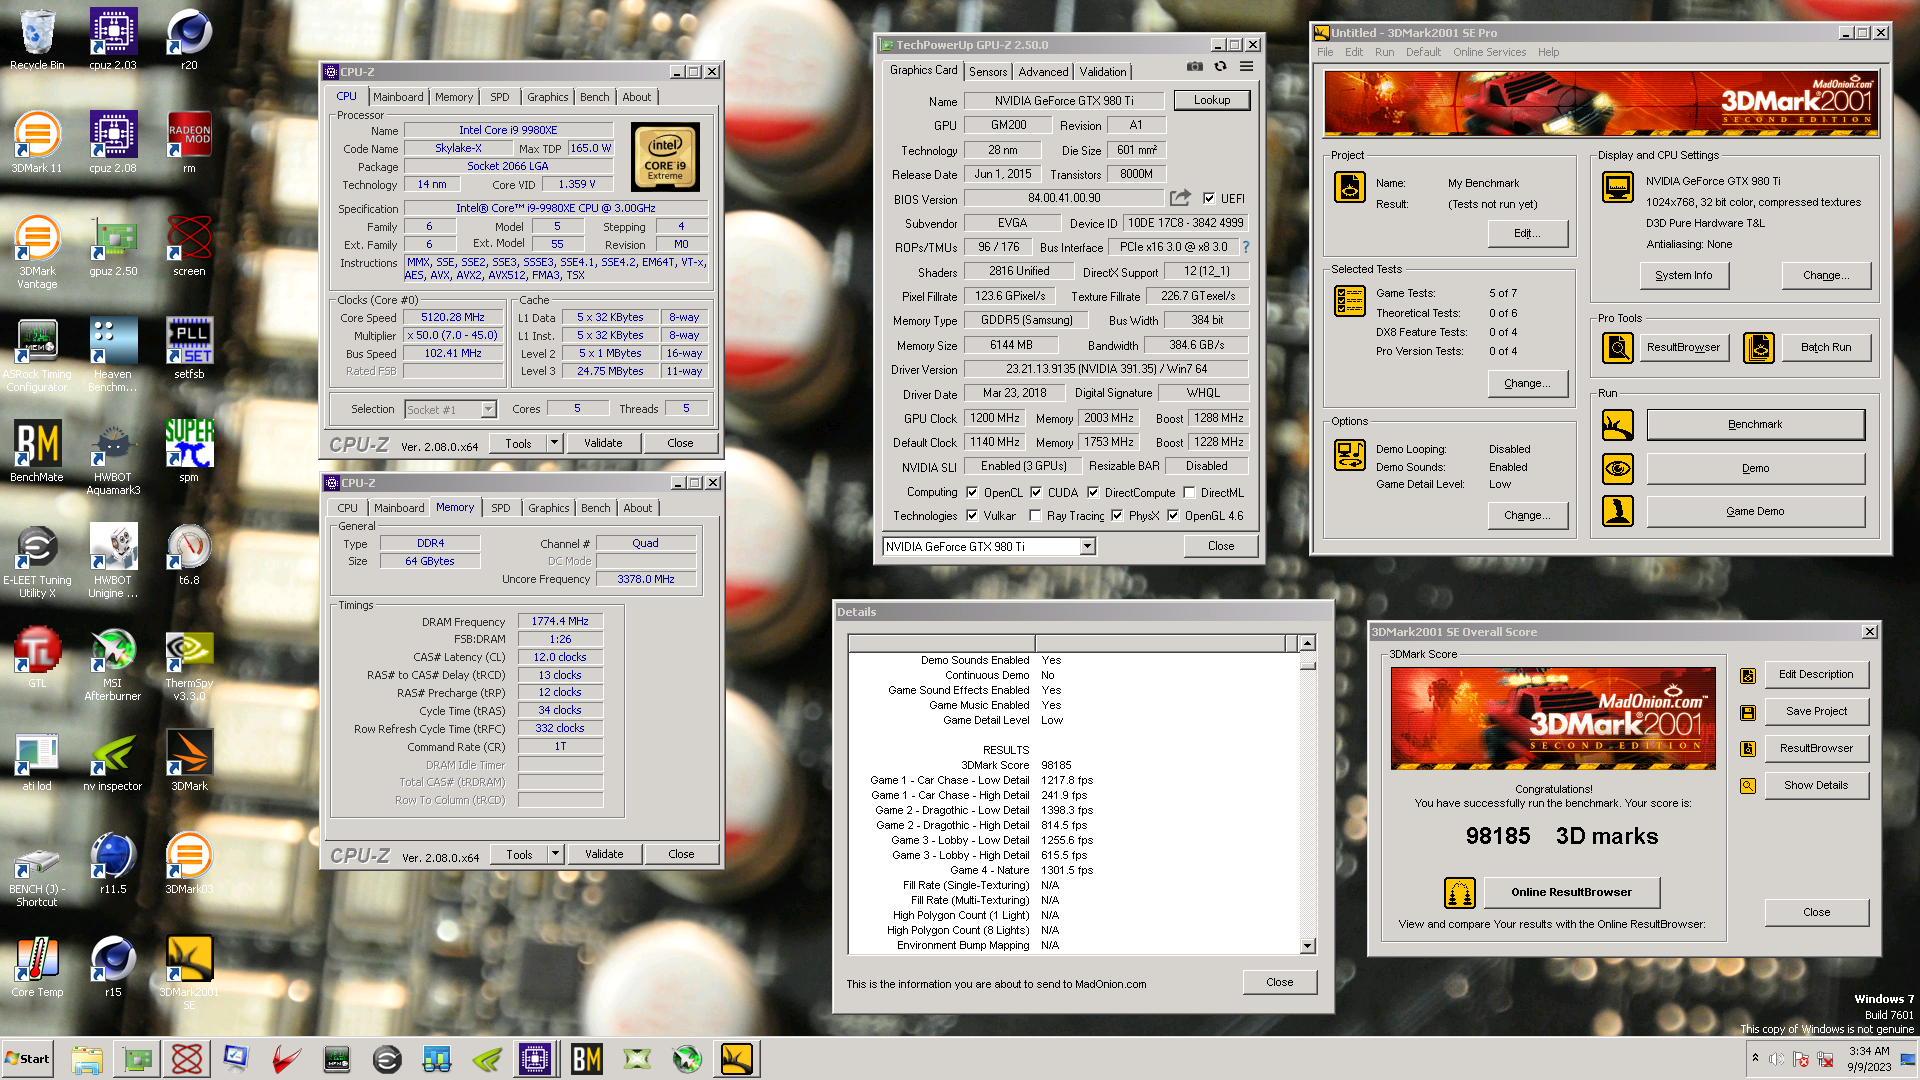The height and width of the screenshot is (1080, 1920).
Task: Open the 3DMark 11 desktop icon
Action: pyautogui.click(x=37, y=142)
